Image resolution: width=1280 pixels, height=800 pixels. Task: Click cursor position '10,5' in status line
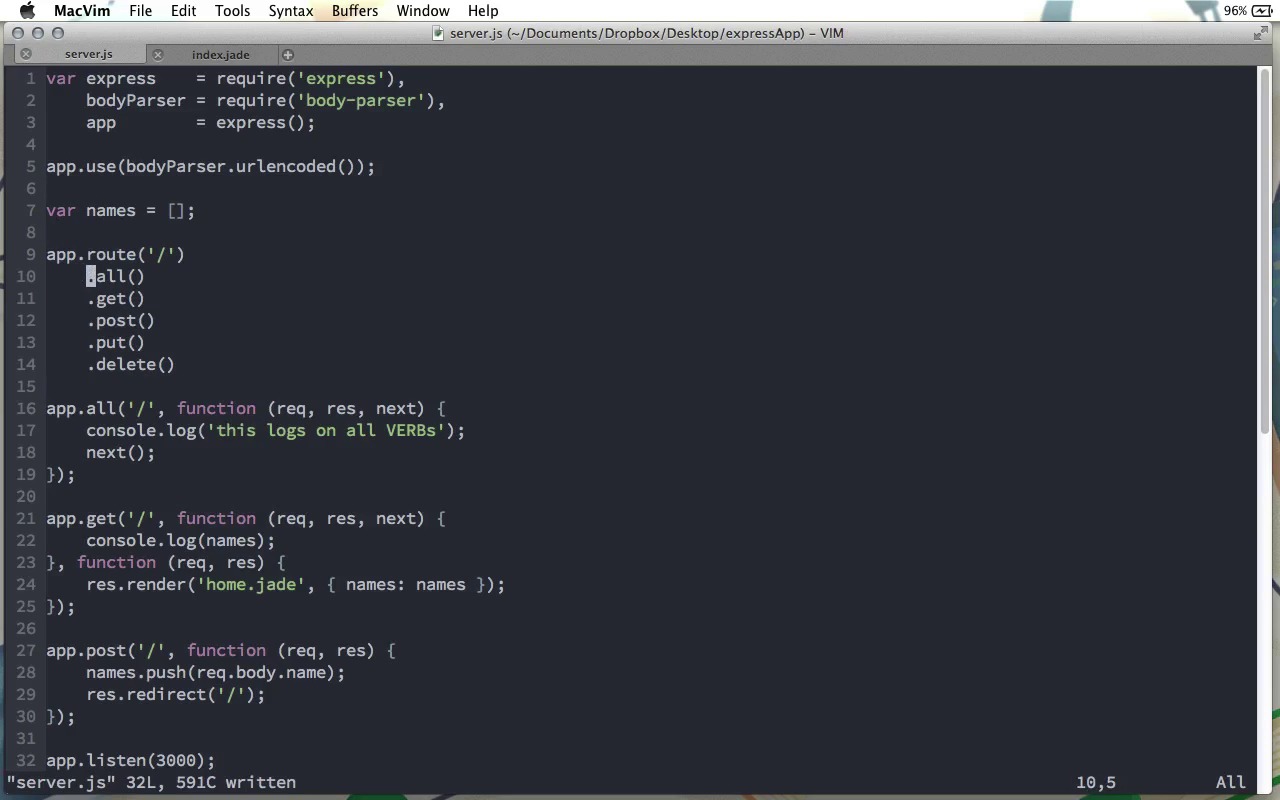(x=1096, y=782)
